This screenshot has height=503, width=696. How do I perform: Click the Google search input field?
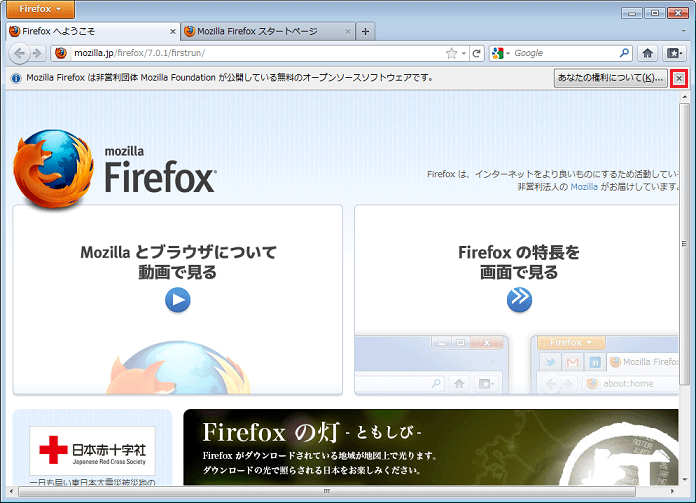click(566, 53)
